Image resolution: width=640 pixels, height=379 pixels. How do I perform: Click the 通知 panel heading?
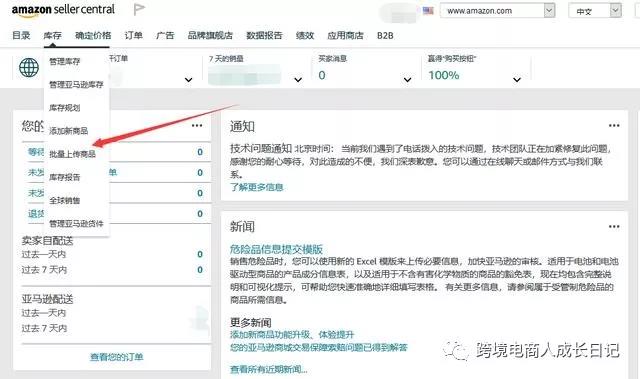(242, 126)
